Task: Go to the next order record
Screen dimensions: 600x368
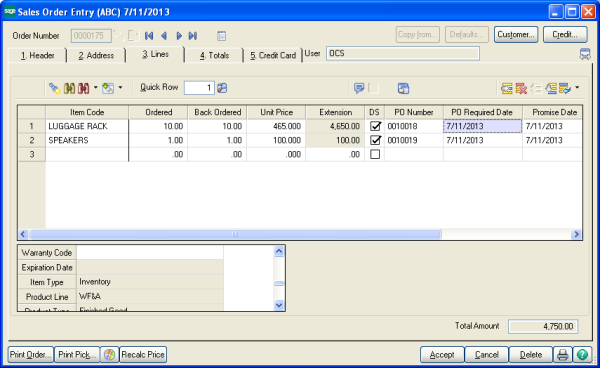Action: tap(179, 36)
